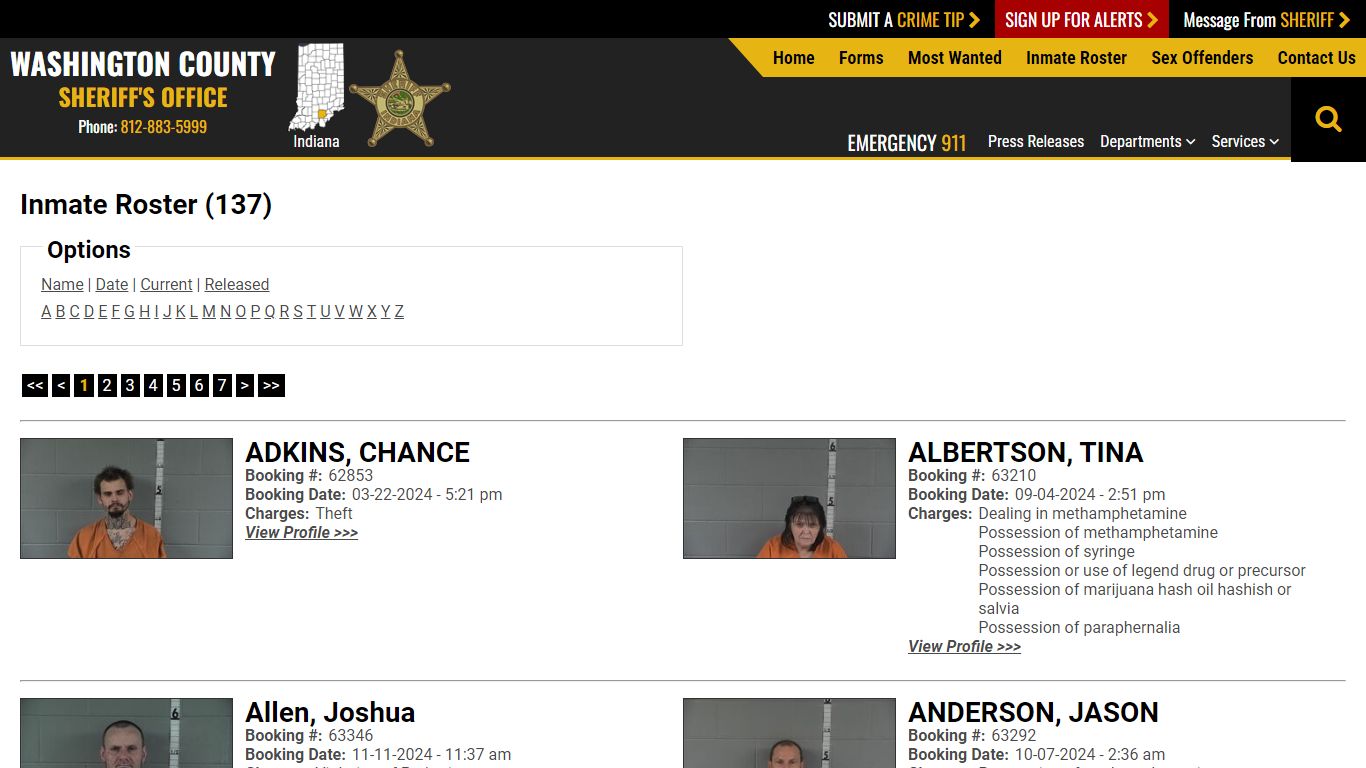View Profile for Adkins, Chance
1366x768 pixels.
coord(301,533)
